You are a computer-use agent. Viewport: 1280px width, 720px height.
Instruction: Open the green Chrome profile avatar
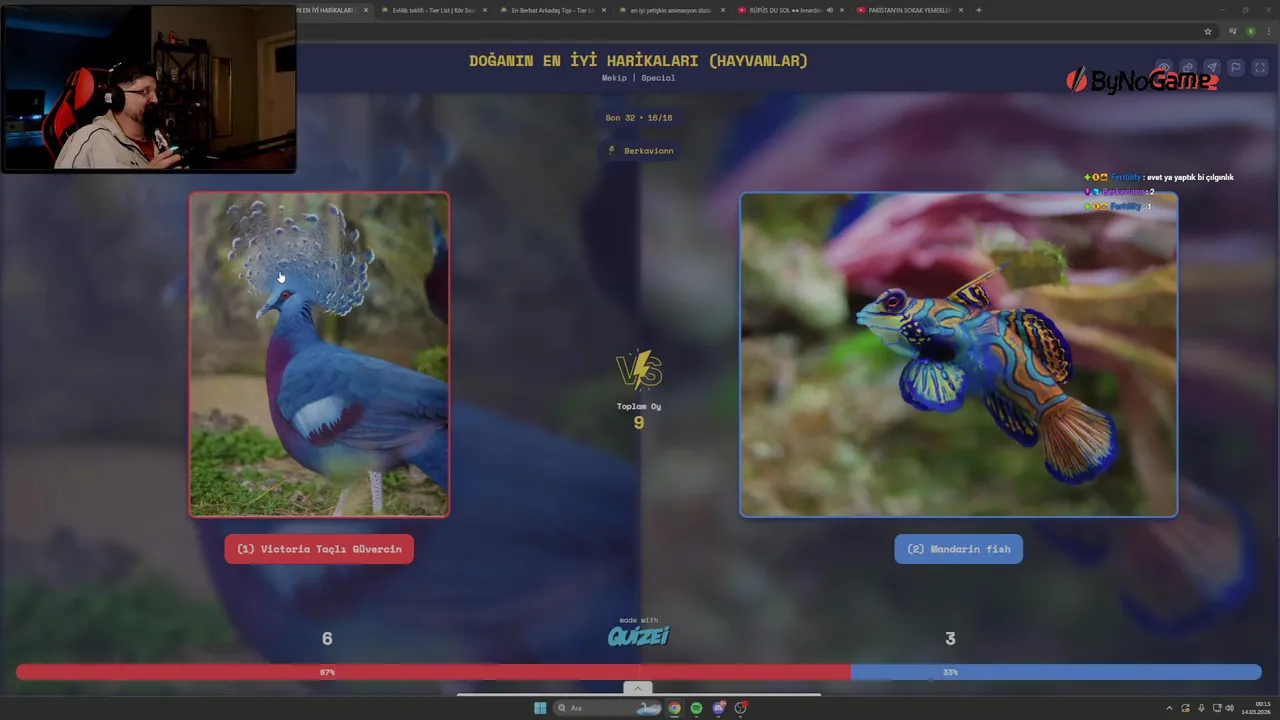1250,32
